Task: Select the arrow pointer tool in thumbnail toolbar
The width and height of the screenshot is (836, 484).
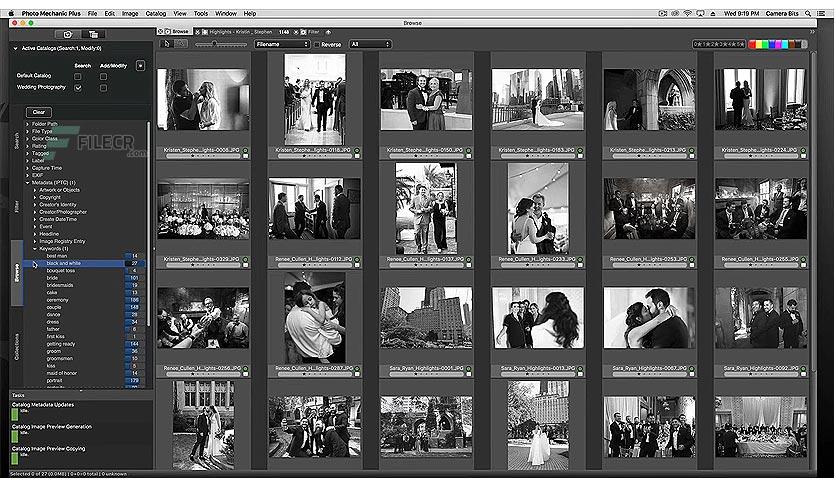Action: coord(166,44)
